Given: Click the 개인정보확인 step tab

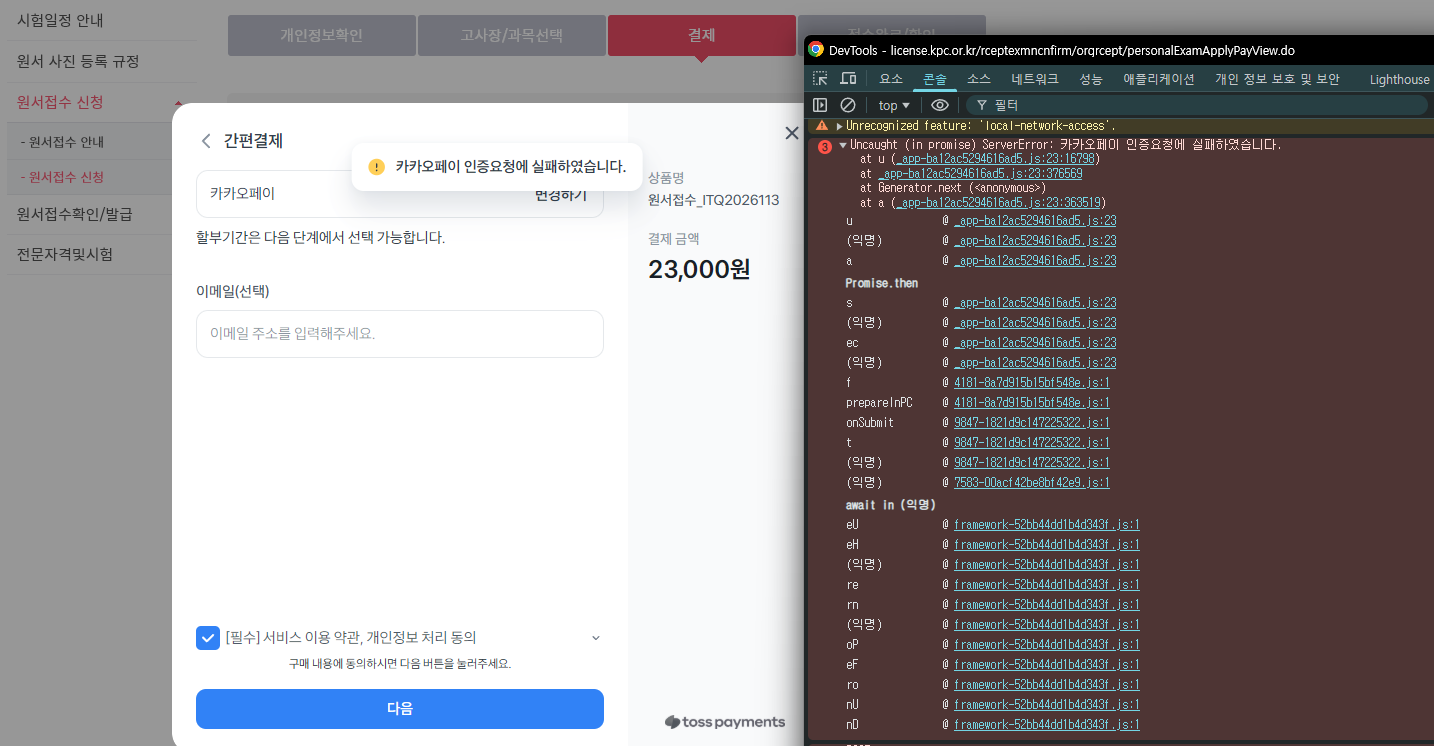Looking at the screenshot, I should (x=322, y=35).
